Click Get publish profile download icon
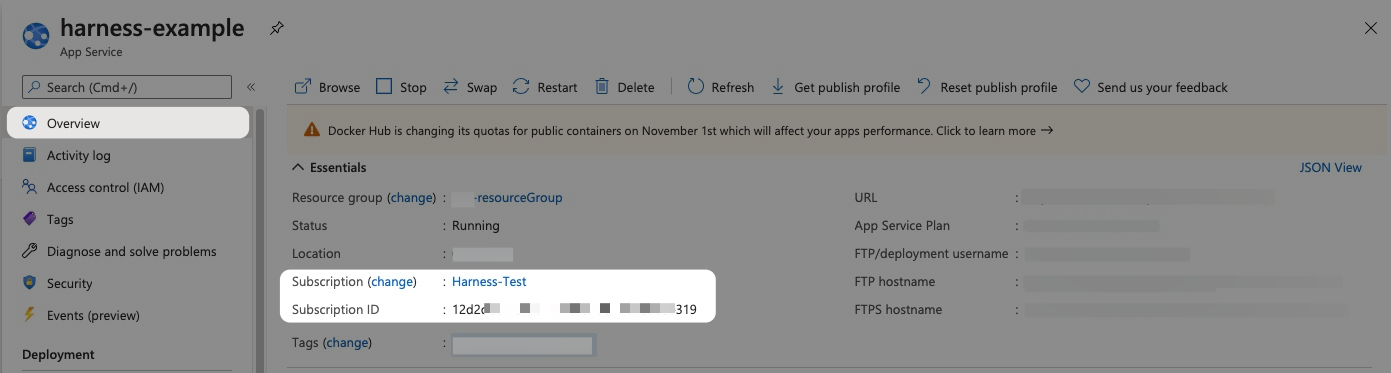 point(778,87)
